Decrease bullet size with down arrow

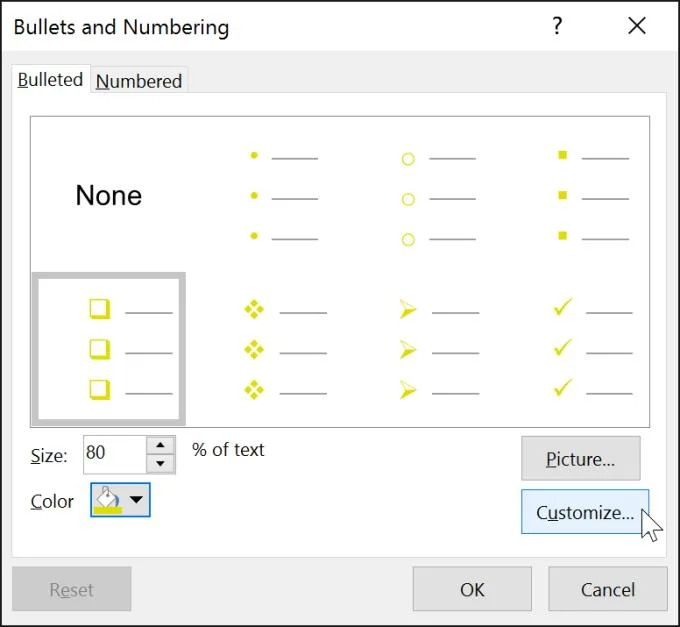pyautogui.click(x=160, y=464)
